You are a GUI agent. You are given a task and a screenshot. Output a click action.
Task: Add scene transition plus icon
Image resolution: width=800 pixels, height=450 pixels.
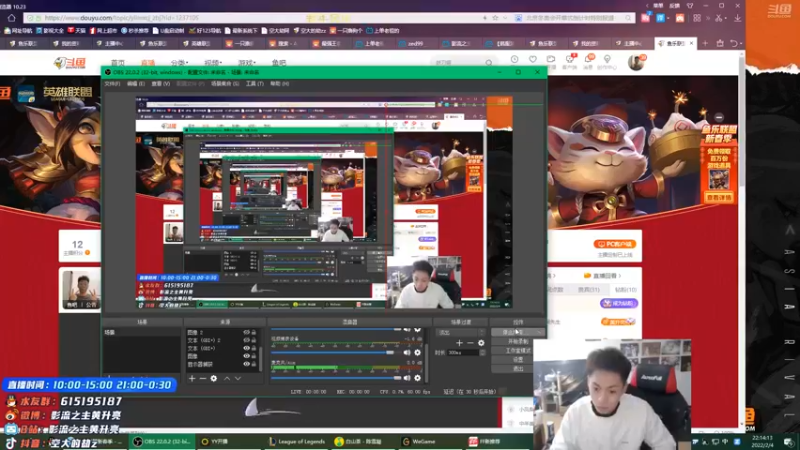click(x=459, y=343)
